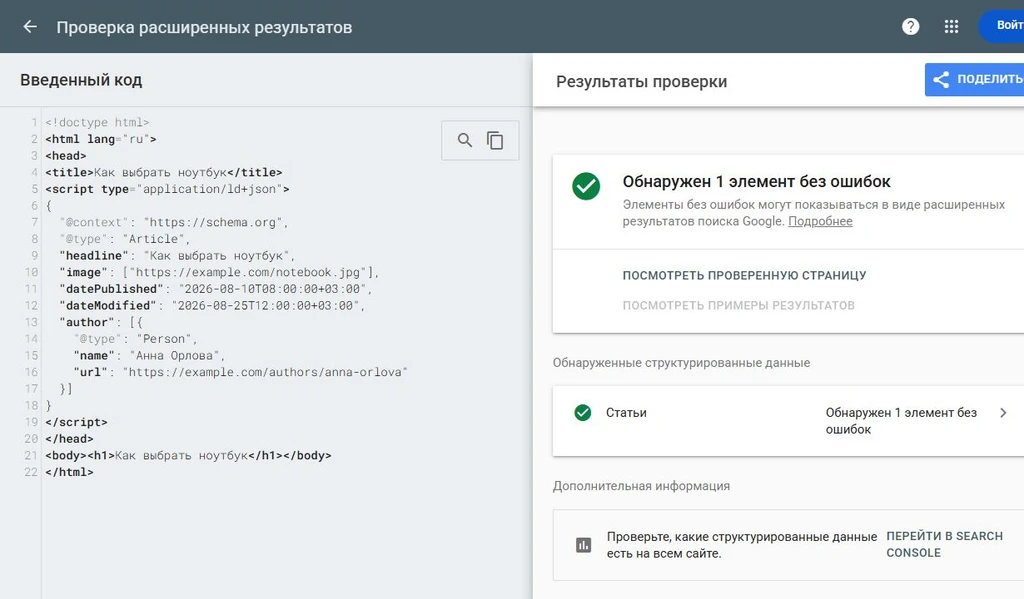Image resolution: width=1024 pixels, height=599 pixels.
Task: Sign in with the Войти button
Action: tap(1002, 25)
